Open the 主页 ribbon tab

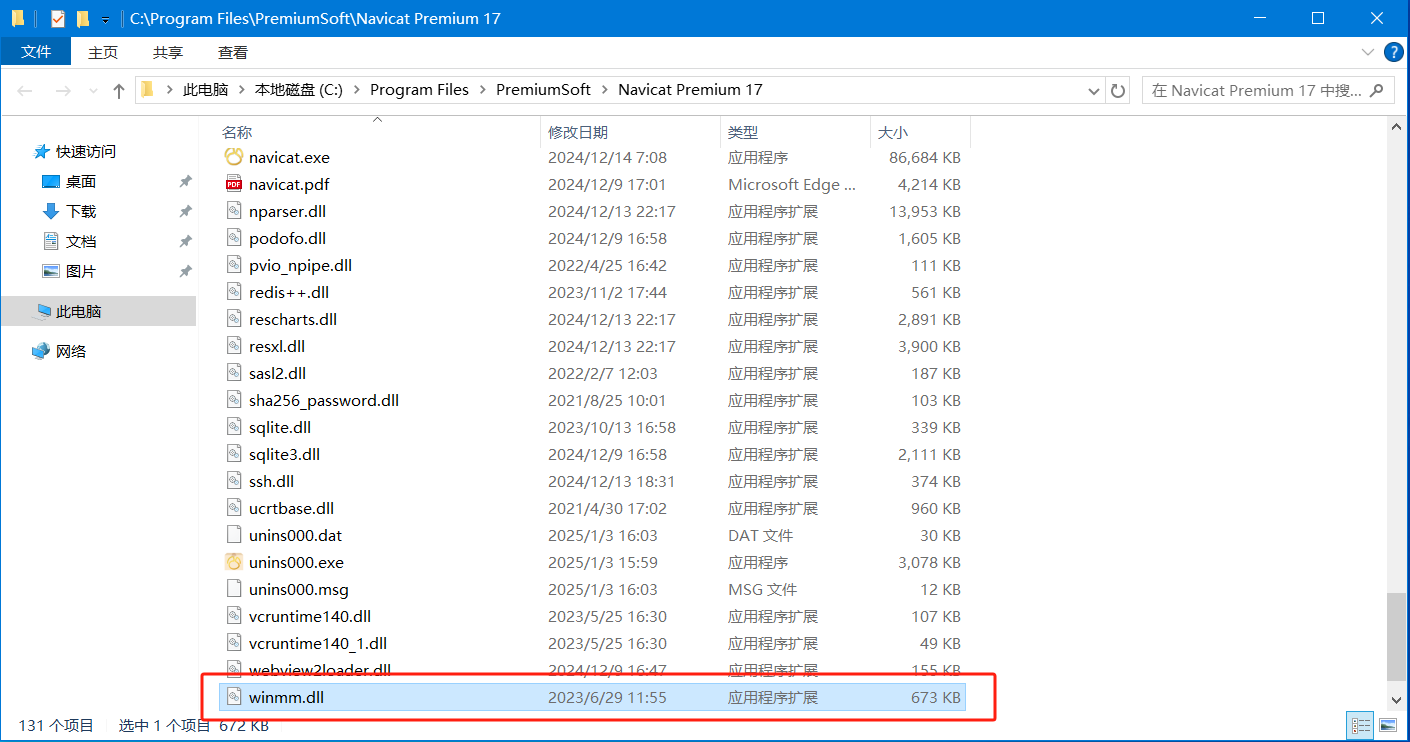click(x=103, y=52)
